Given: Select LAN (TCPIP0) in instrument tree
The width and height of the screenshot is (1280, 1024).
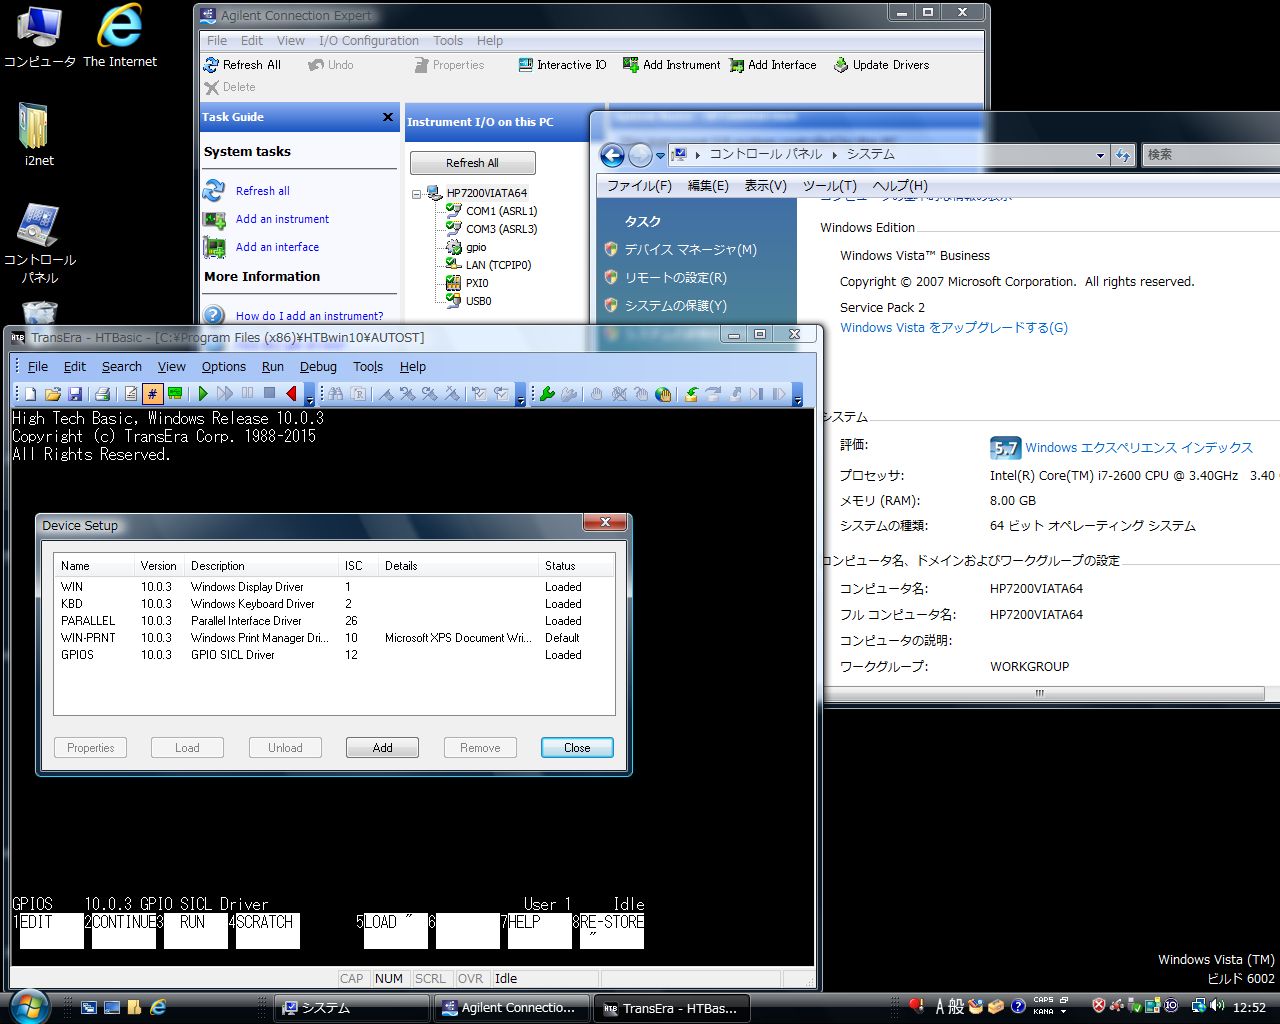Looking at the screenshot, I should [498, 265].
